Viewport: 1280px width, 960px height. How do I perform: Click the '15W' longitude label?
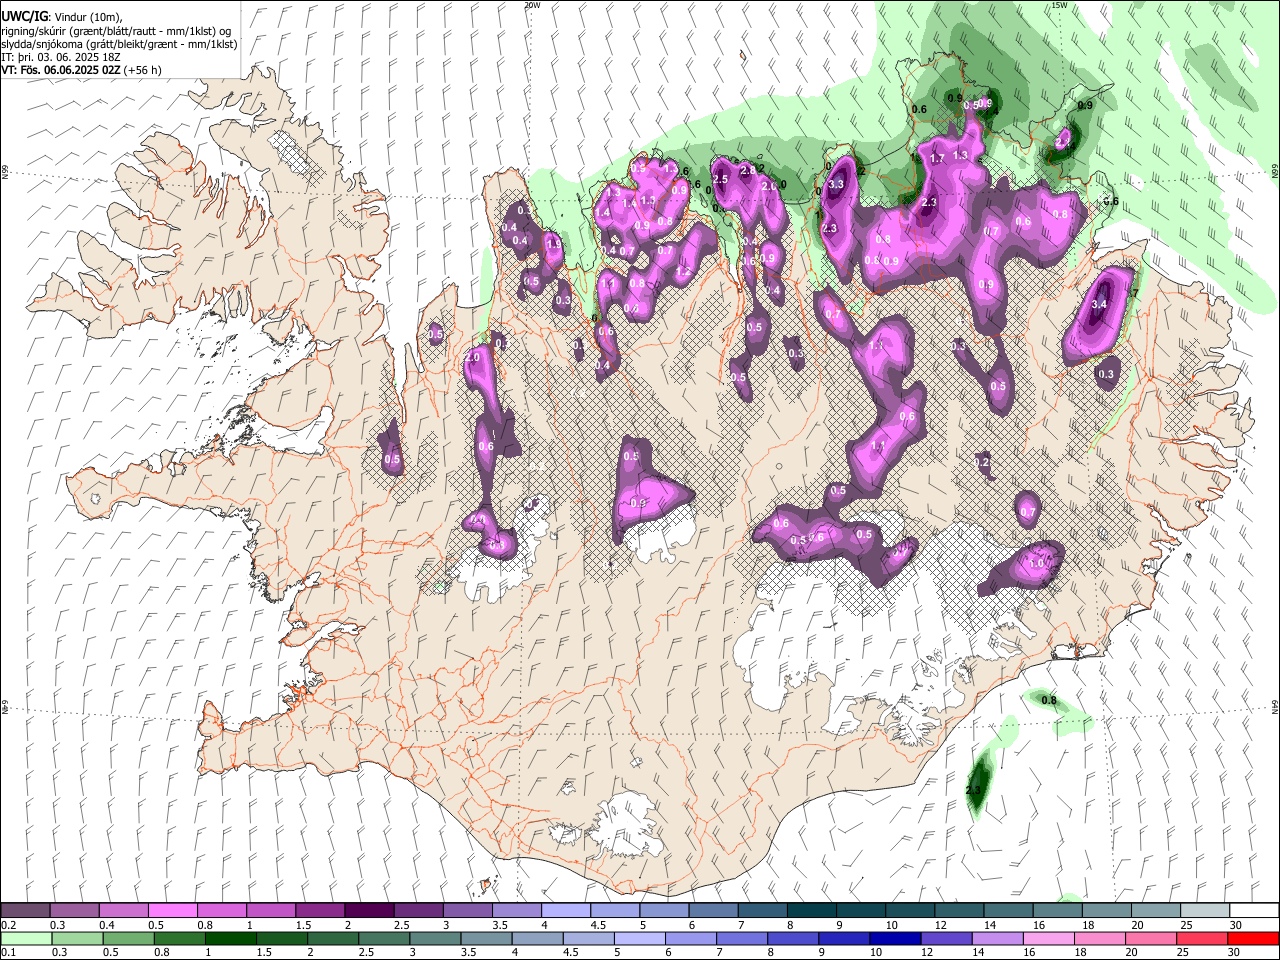point(1059,5)
